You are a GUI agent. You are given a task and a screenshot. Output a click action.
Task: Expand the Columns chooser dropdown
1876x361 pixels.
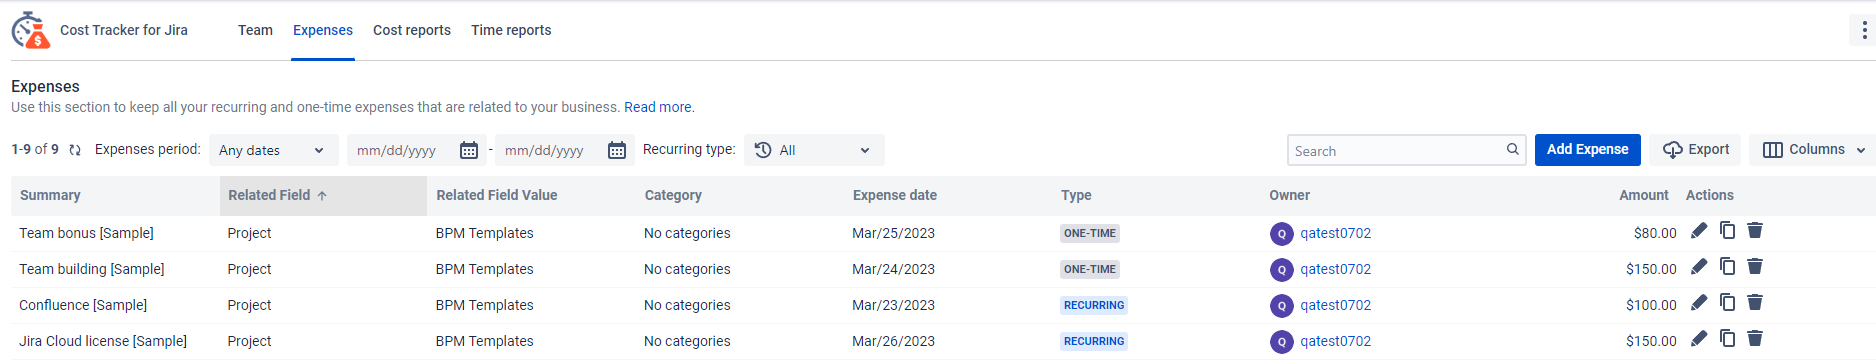click(x=1814, y=150)
